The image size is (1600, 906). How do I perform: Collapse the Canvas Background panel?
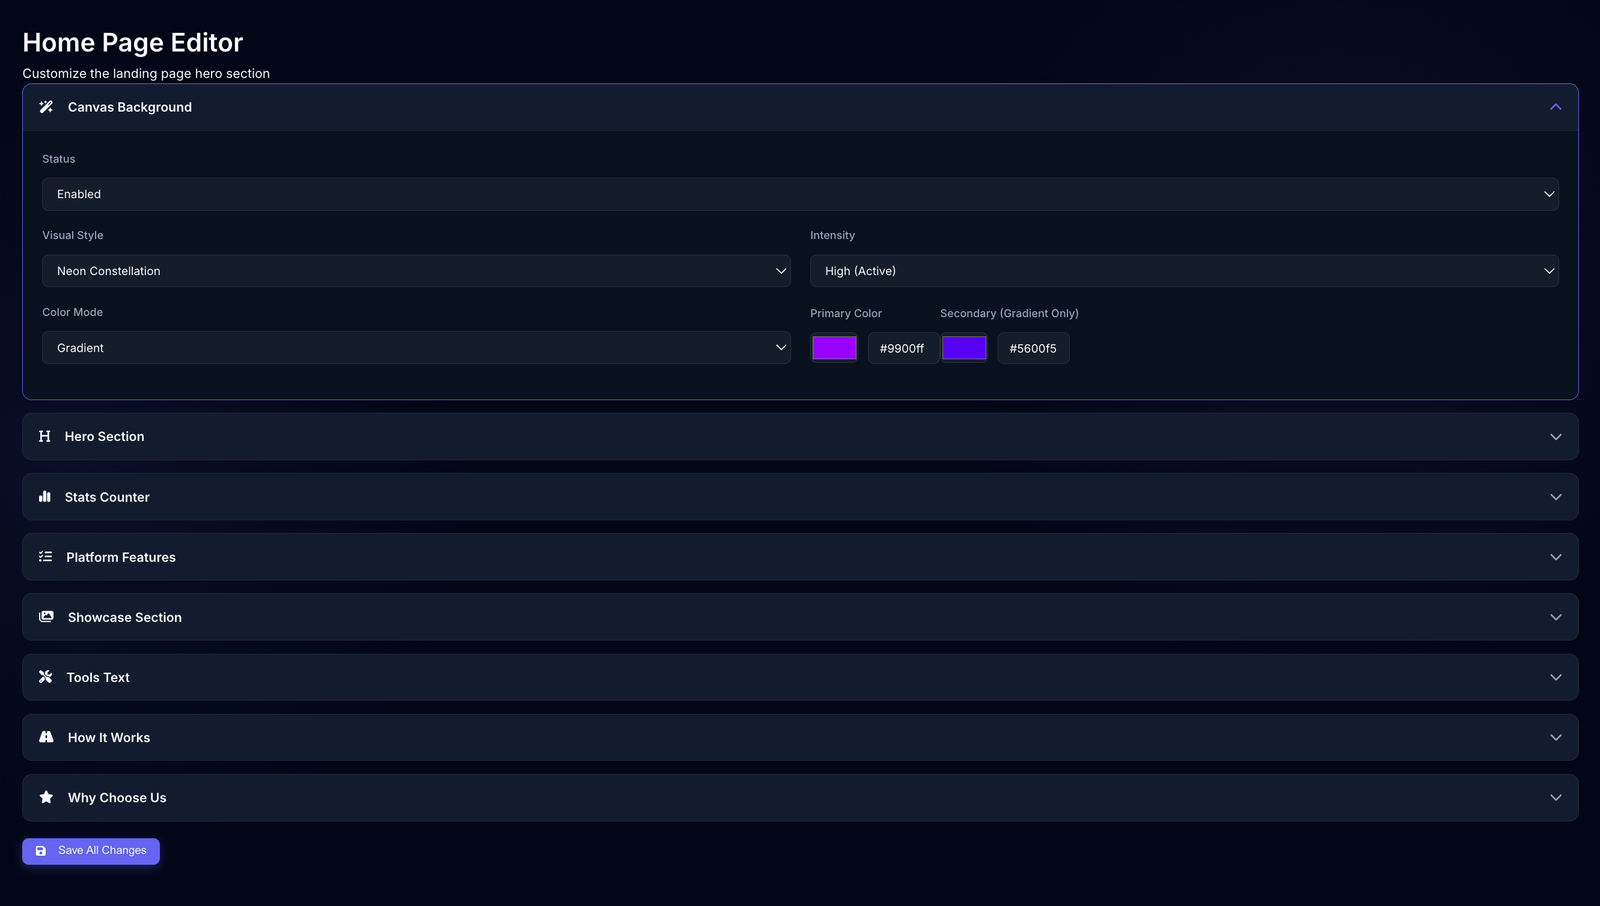[1555, 107]
